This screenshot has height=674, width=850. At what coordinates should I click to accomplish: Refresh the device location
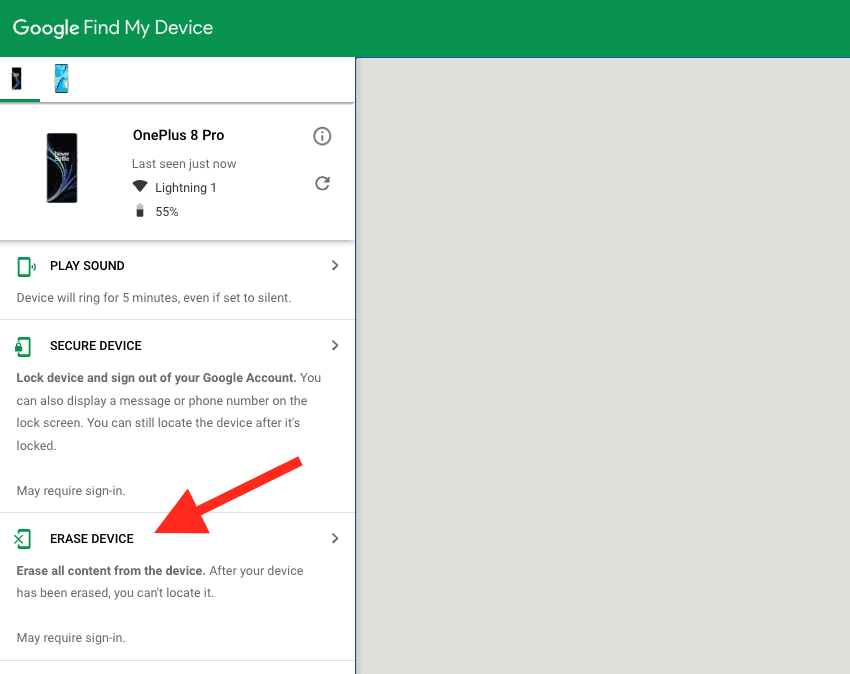pyautogui.click(x=322, y=184)
